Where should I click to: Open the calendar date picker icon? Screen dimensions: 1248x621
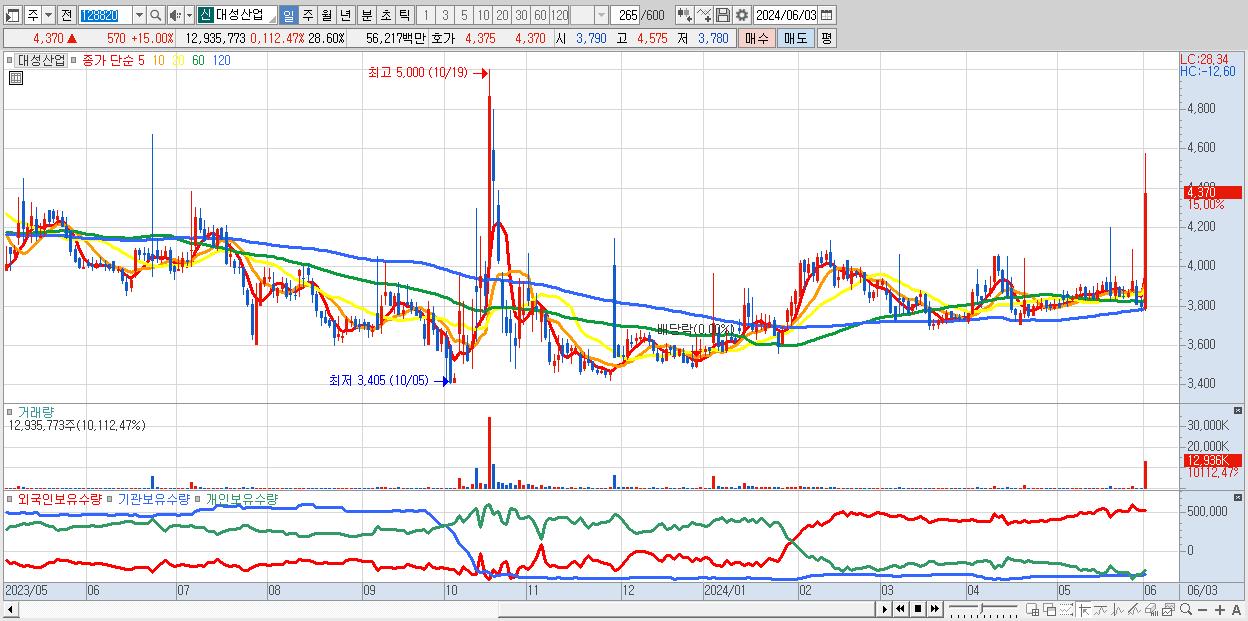[826, 15]
